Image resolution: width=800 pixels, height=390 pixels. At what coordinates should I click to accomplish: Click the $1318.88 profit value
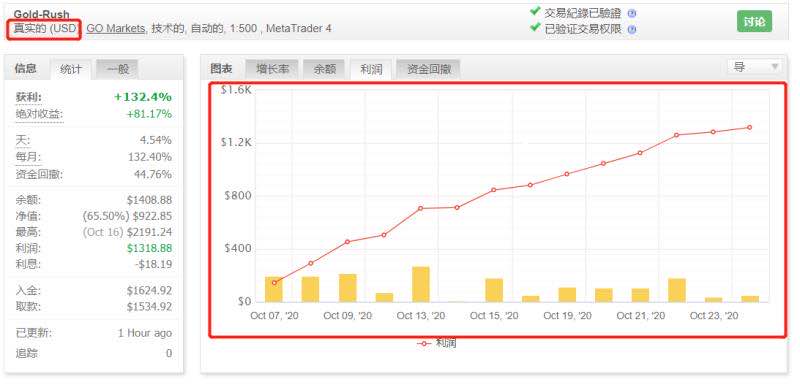point(149,249)
